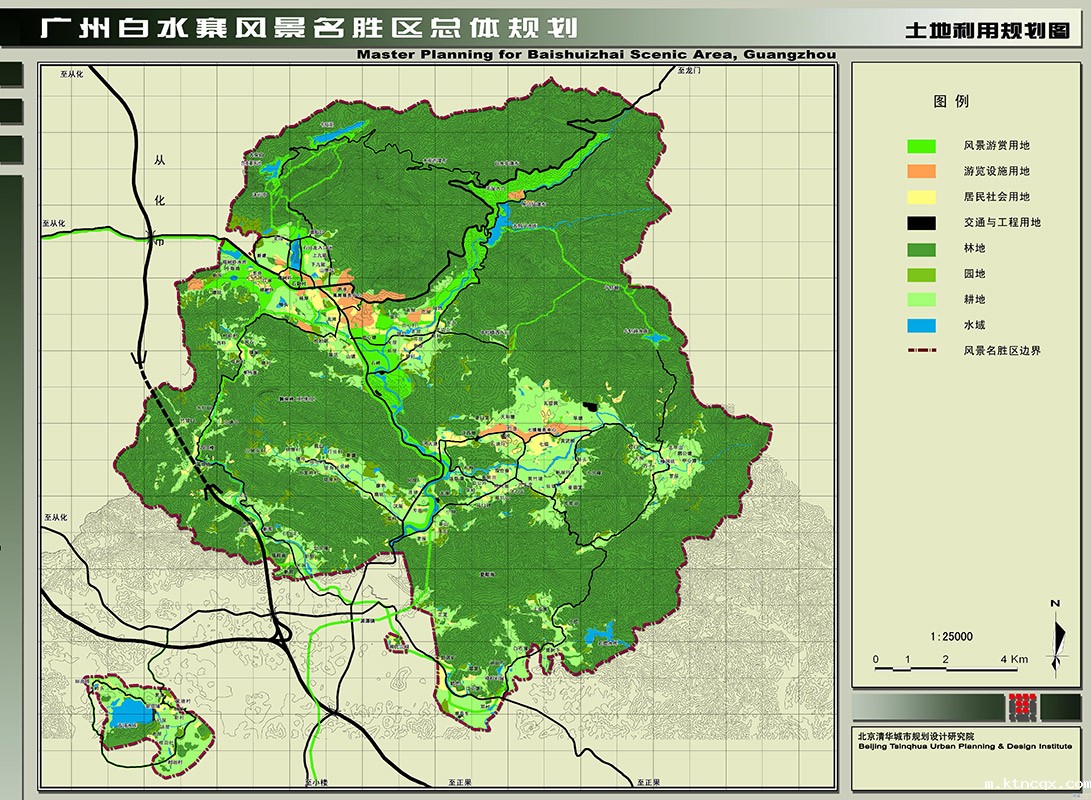This screenshot has width=1091, height=800.
Task: Select the blue 水域 legend swatch
Action: tap(921, 325)
